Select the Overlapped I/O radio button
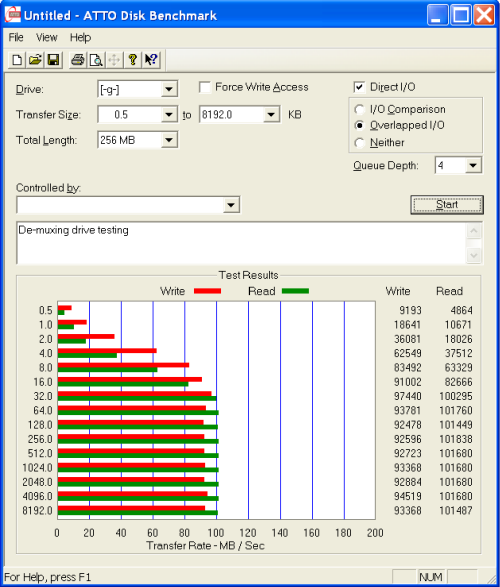Screen dimensions: 500x587 [x=360, y=125]
